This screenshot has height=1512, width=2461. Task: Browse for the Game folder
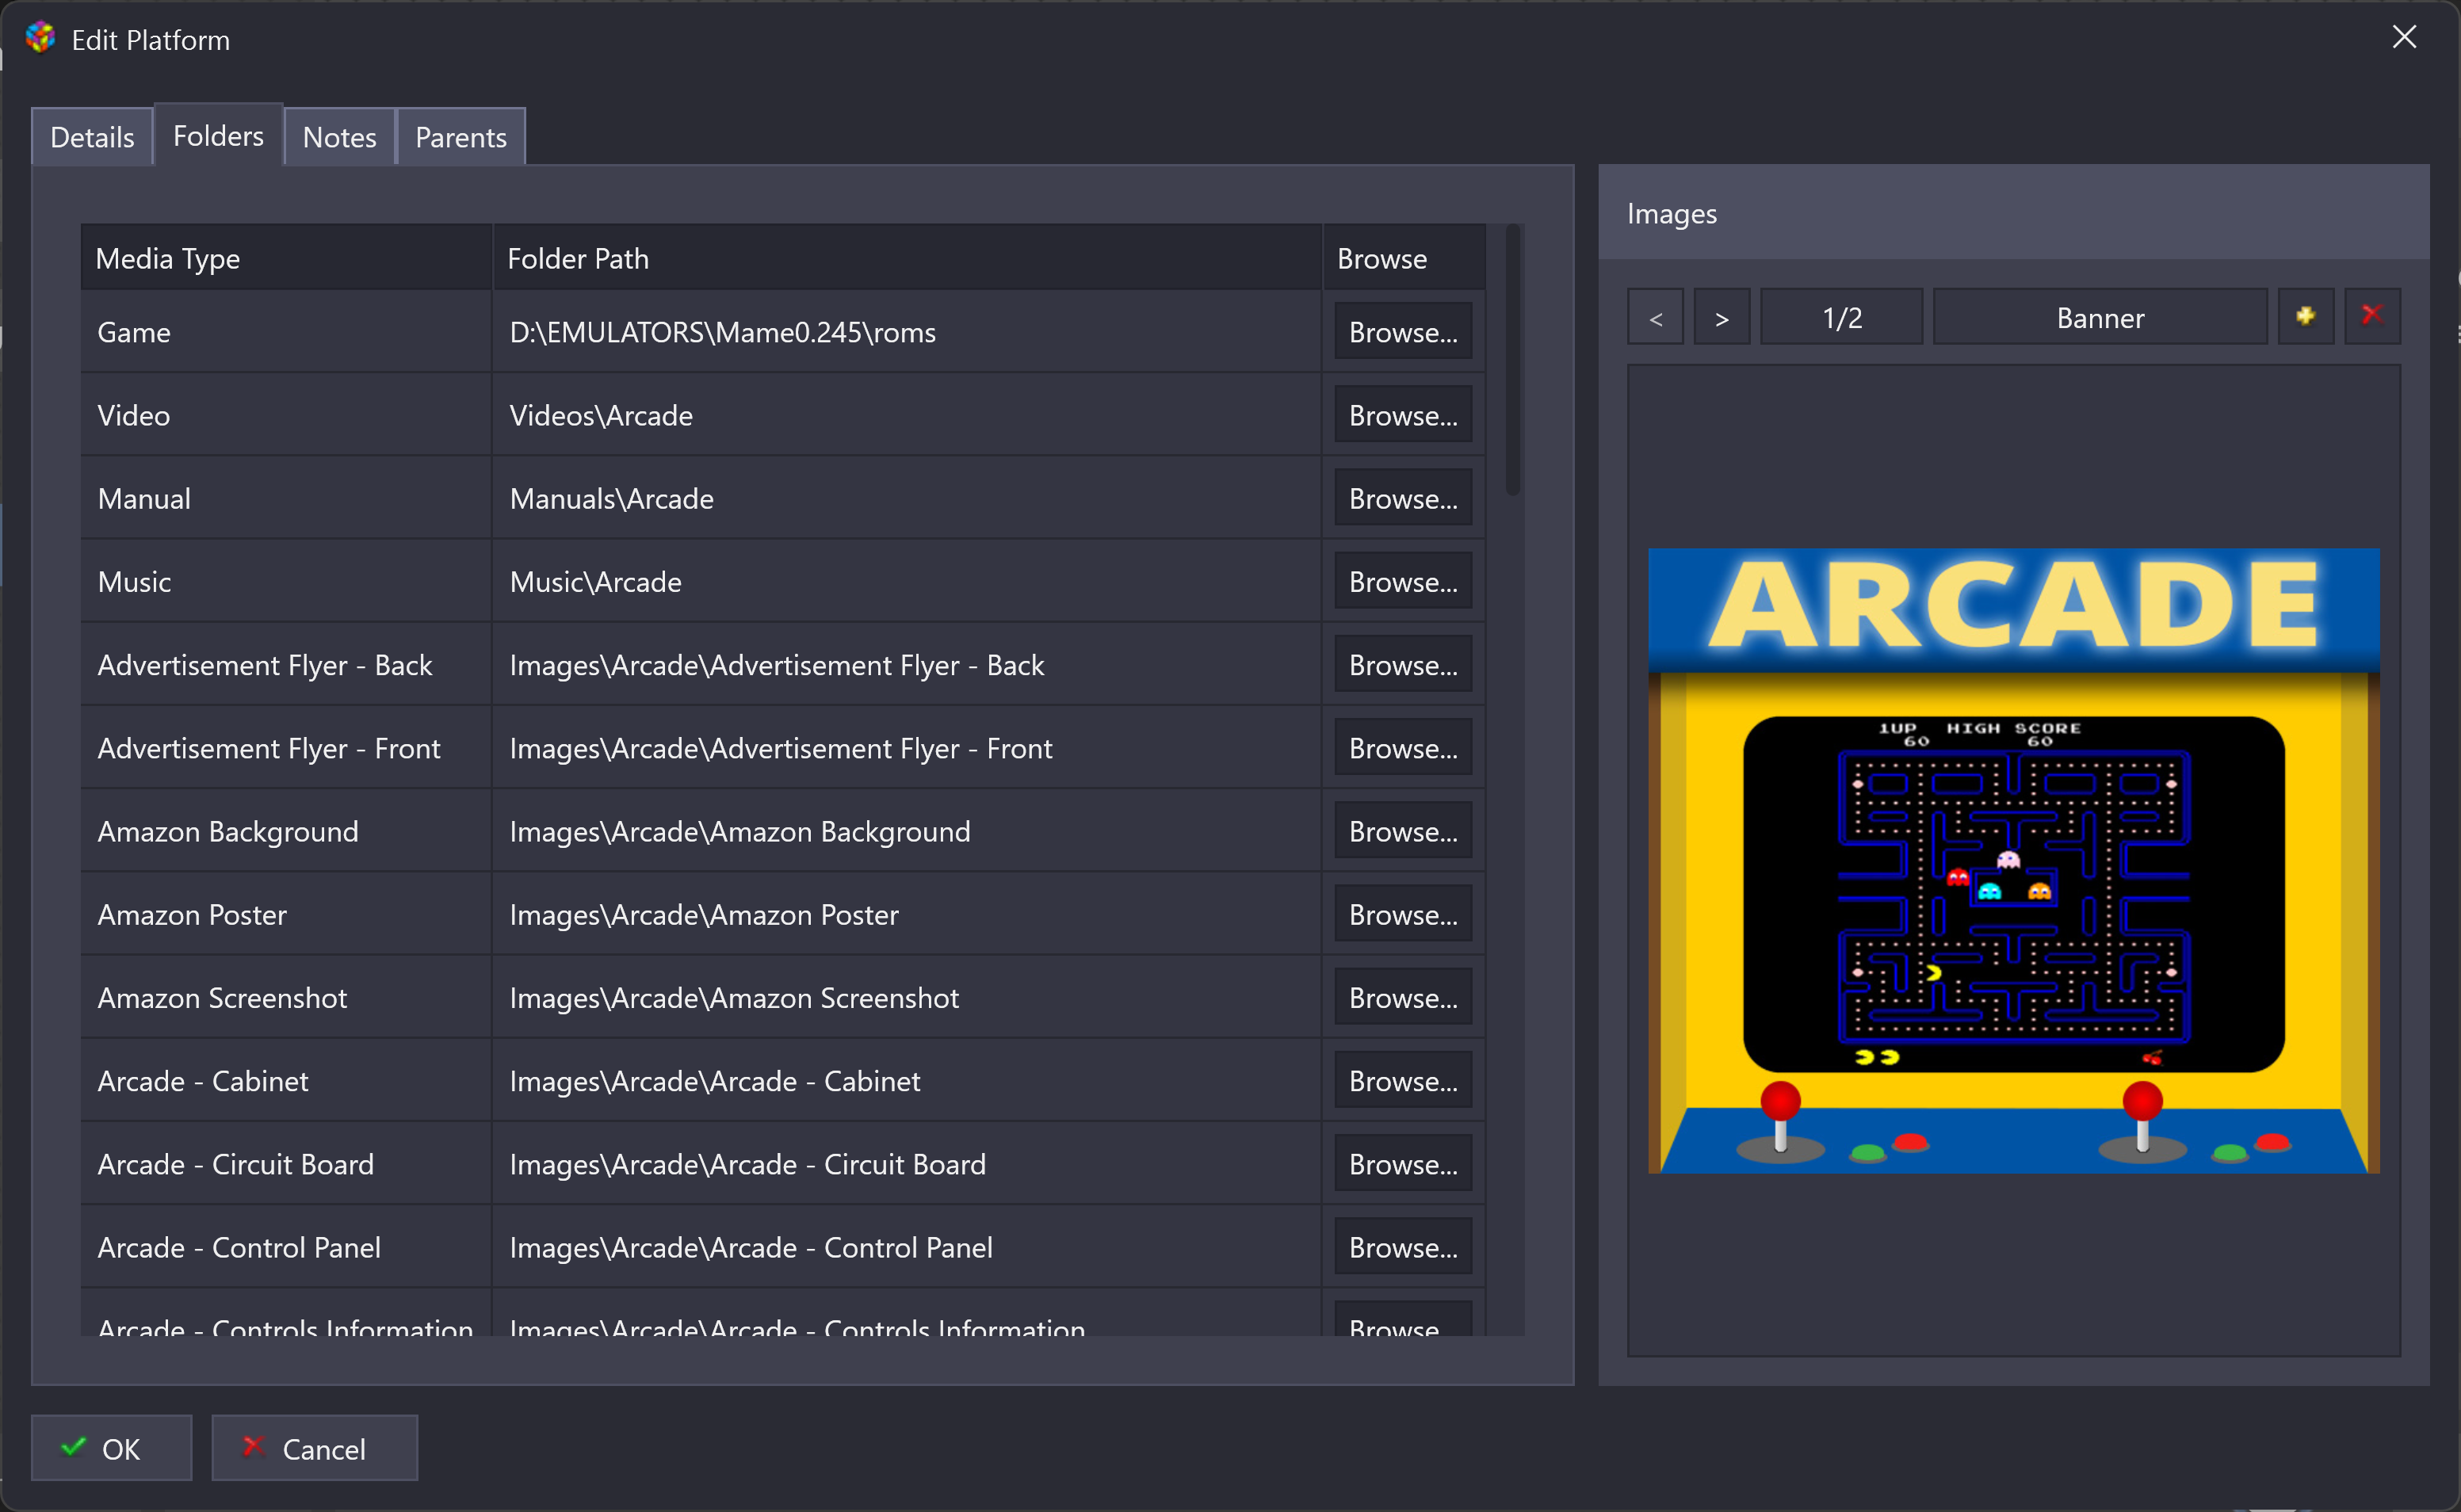point(1403,332)
